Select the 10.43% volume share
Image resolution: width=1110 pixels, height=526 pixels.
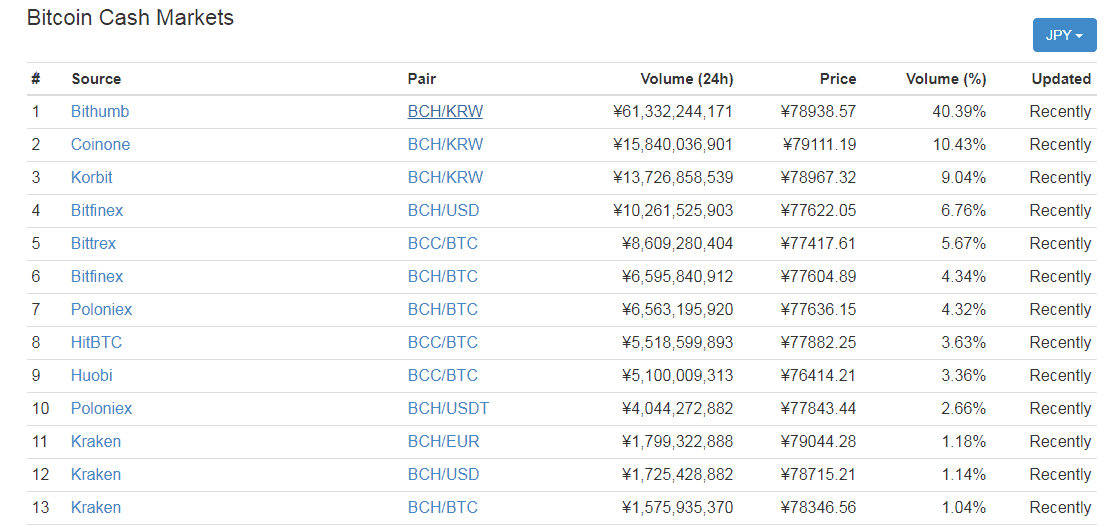click(959, 144)
